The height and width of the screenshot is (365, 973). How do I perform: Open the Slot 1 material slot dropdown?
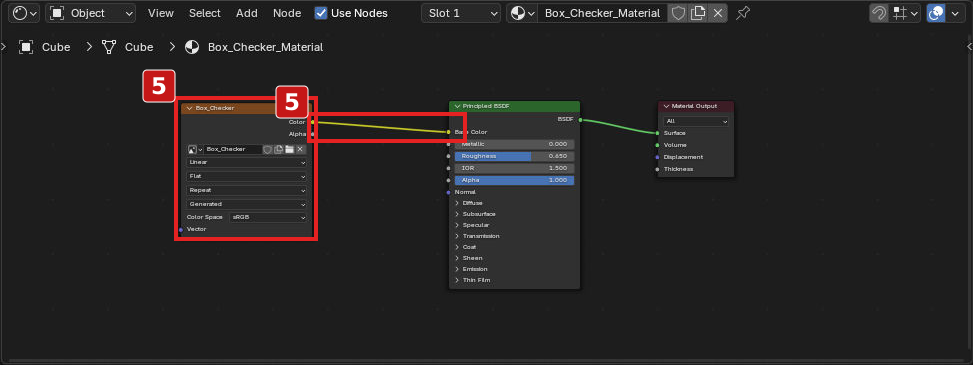pyautogui.click(x=461, y=13)
